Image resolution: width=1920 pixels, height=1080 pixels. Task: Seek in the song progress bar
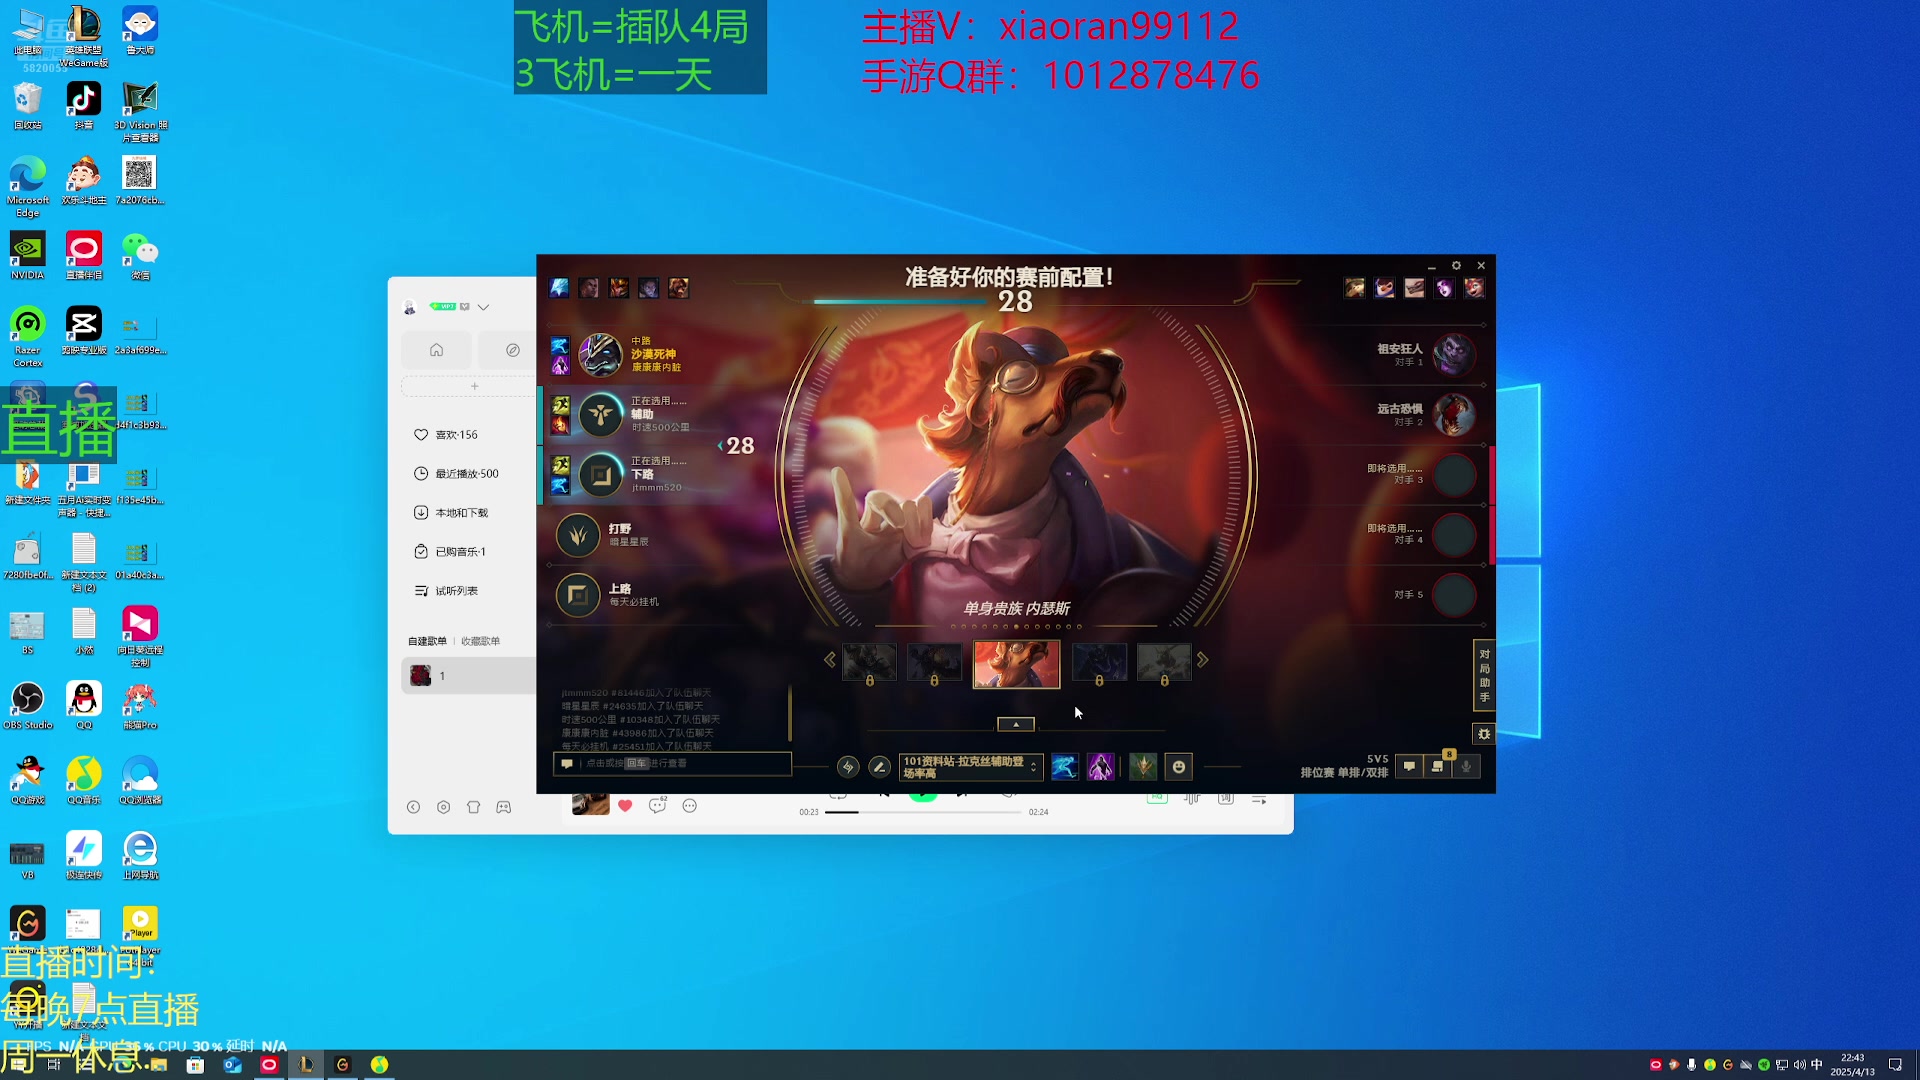point(922,812)
